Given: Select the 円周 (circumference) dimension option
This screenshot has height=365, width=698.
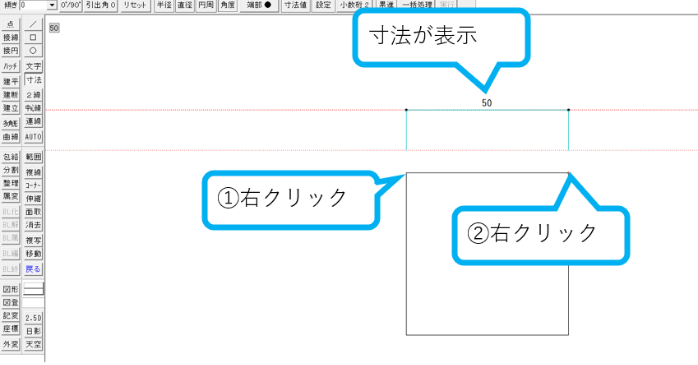Looking at the screenshot, I should pyautogui.click(x=206, y=5).
